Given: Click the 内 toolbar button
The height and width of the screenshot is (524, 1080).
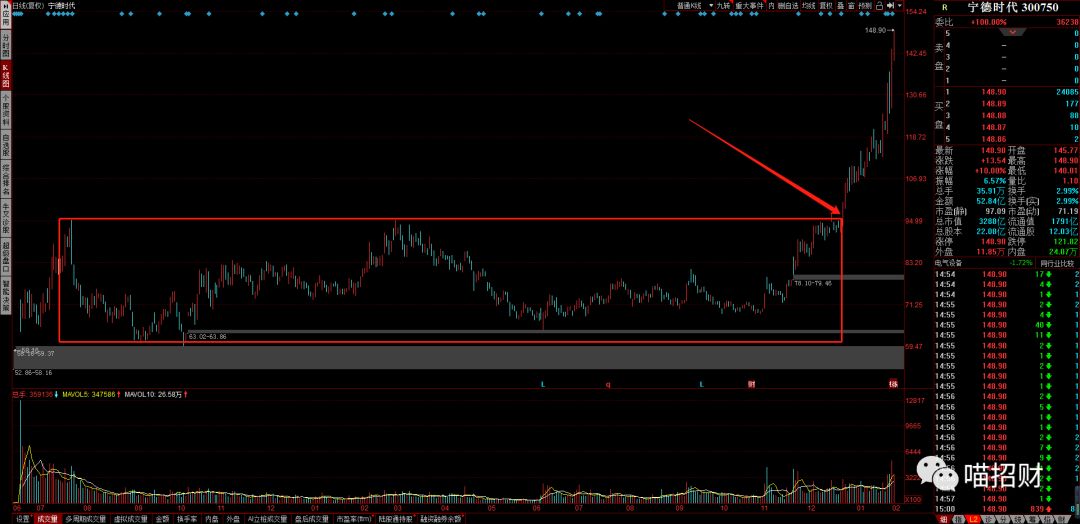Looking at the screenshot, I should (x=771, y=6).
